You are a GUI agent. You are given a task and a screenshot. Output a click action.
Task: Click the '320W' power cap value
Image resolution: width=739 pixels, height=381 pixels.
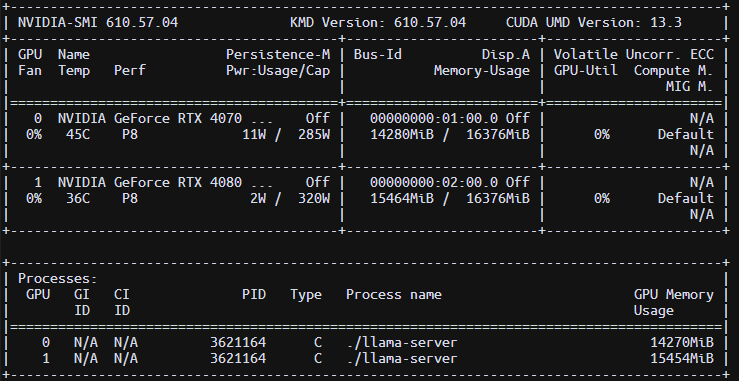(314, 199)
